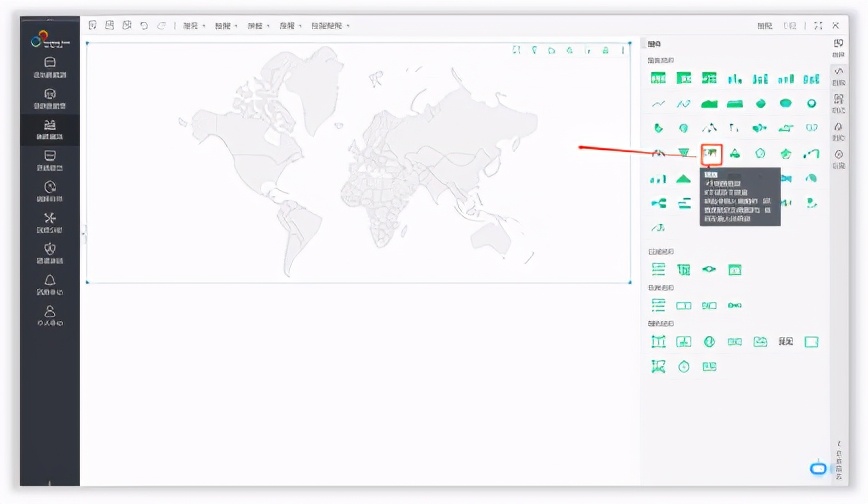Click the Yonghong logo in left sidebar
The image size is (868, 504).
point(50,39)
